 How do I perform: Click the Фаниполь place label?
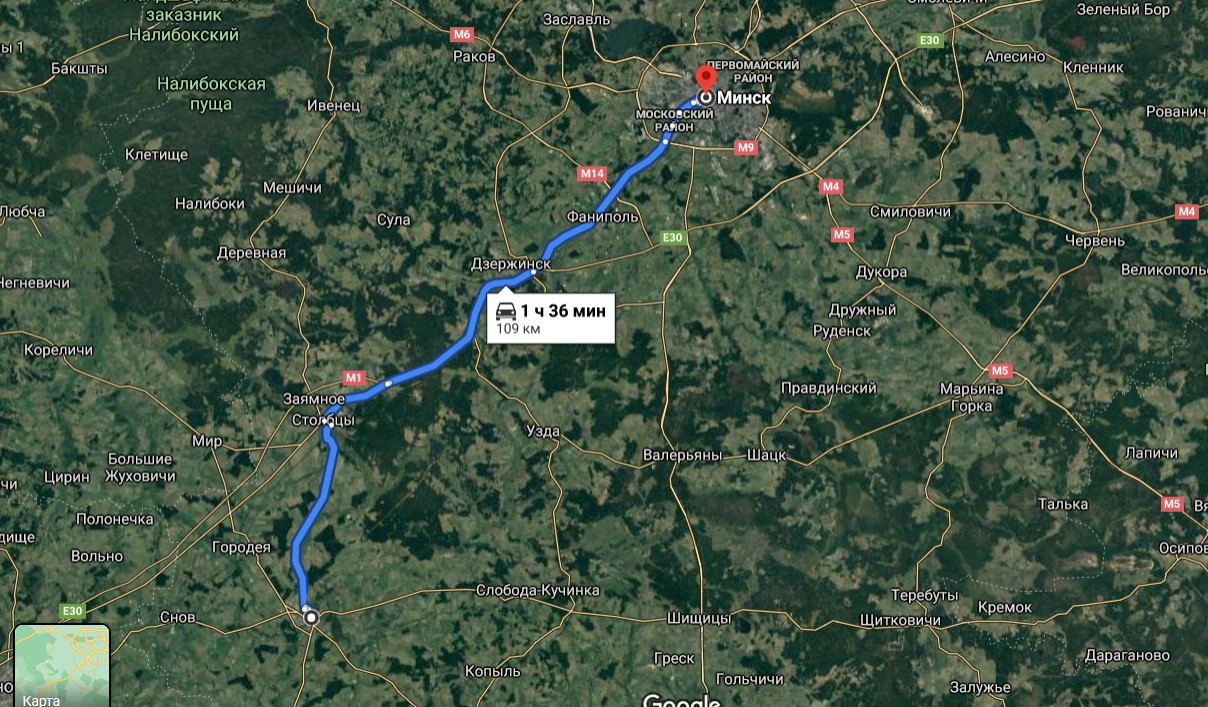point(602,216)
